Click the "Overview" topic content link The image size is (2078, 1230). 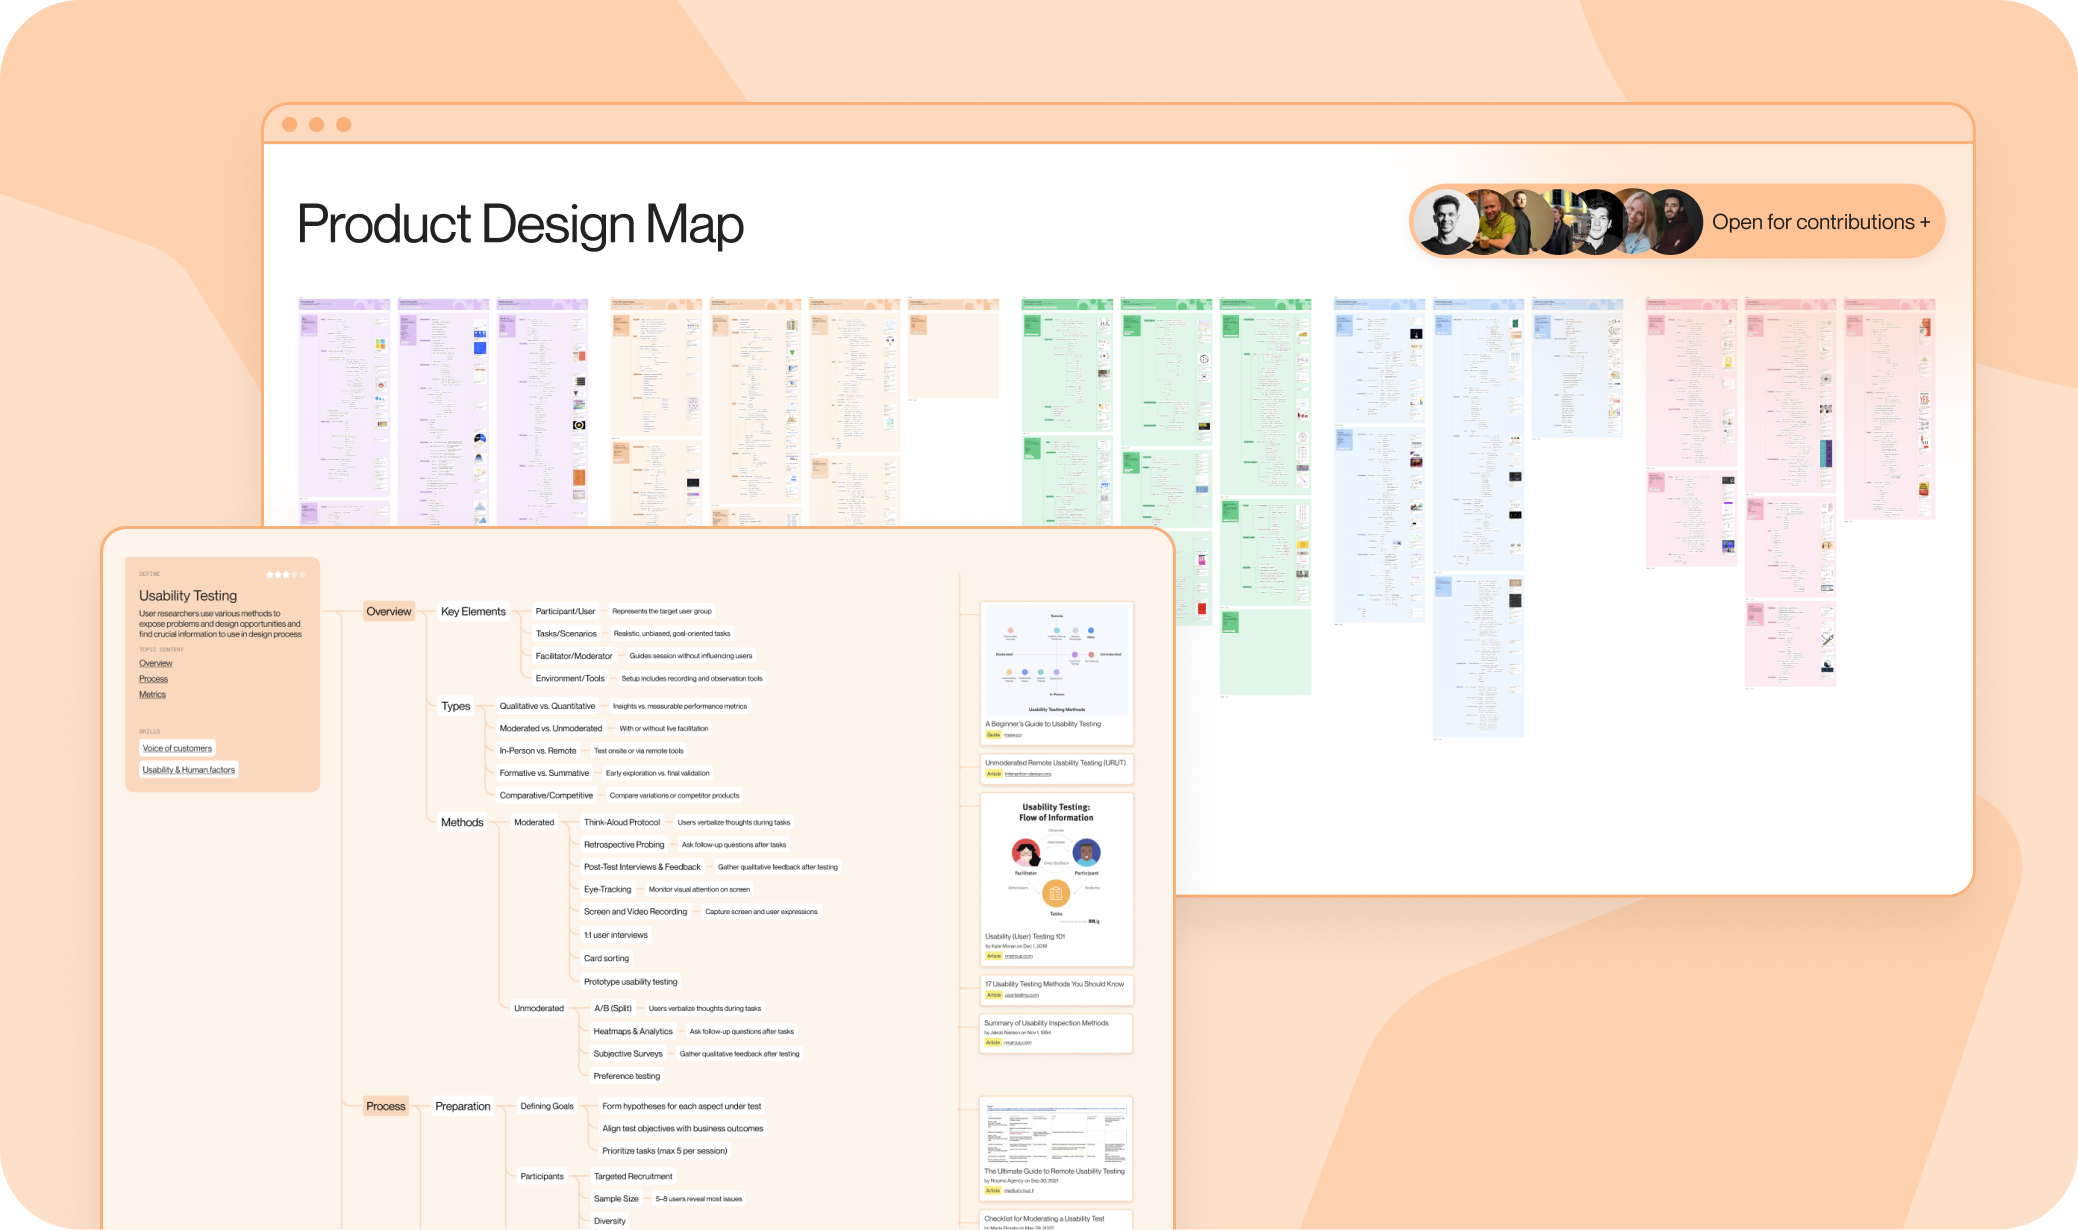tap(156, 663)
